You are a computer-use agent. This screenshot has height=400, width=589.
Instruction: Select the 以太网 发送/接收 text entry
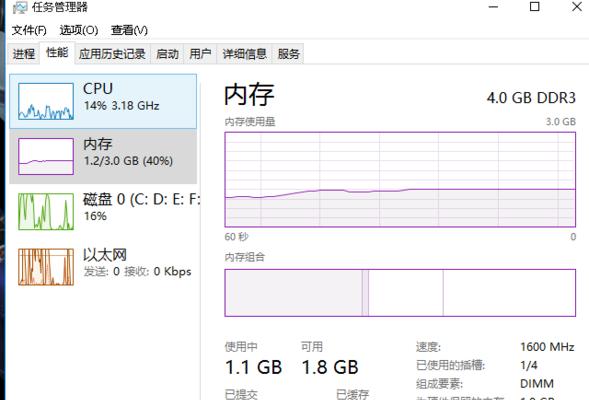(x=137, y=271)
